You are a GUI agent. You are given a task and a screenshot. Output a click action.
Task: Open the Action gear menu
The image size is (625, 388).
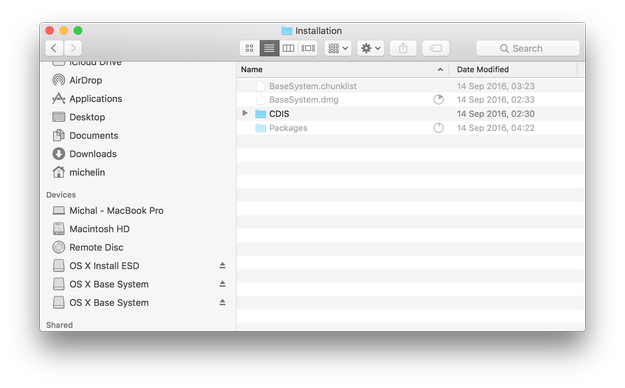[x=371, y=48]
